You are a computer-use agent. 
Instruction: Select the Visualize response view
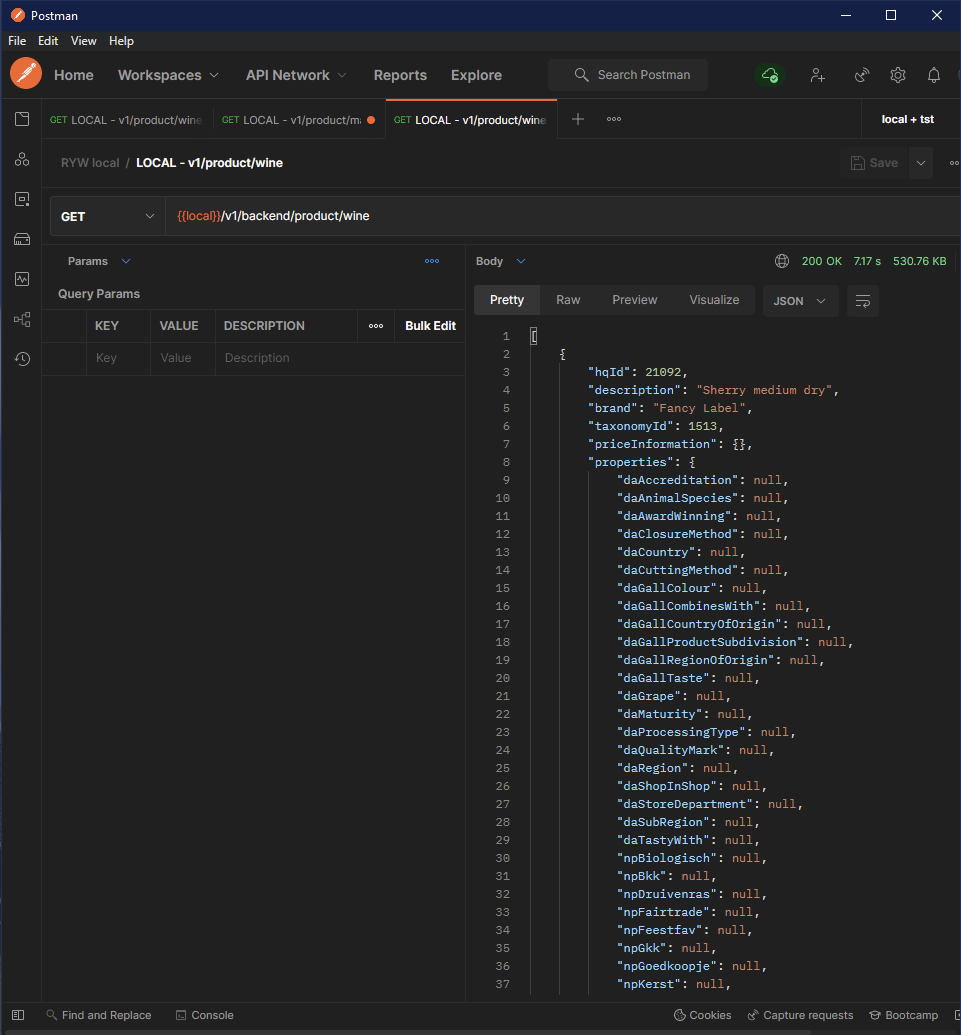click(x=714, y=300)
